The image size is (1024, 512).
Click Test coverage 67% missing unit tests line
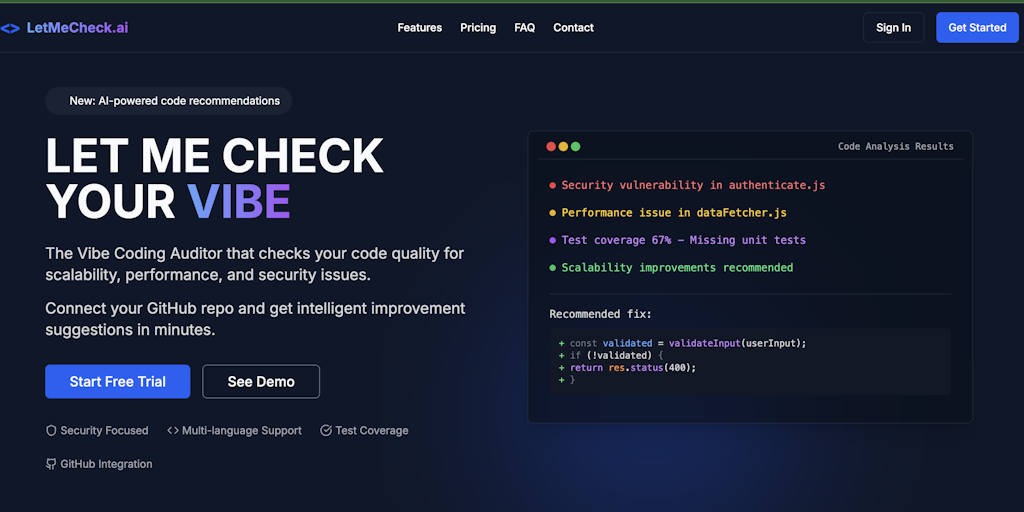[x=684, y=240]
